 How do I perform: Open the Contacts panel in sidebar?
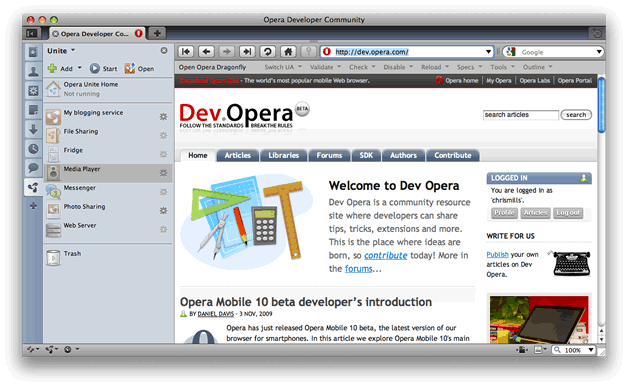coord(33,71)
